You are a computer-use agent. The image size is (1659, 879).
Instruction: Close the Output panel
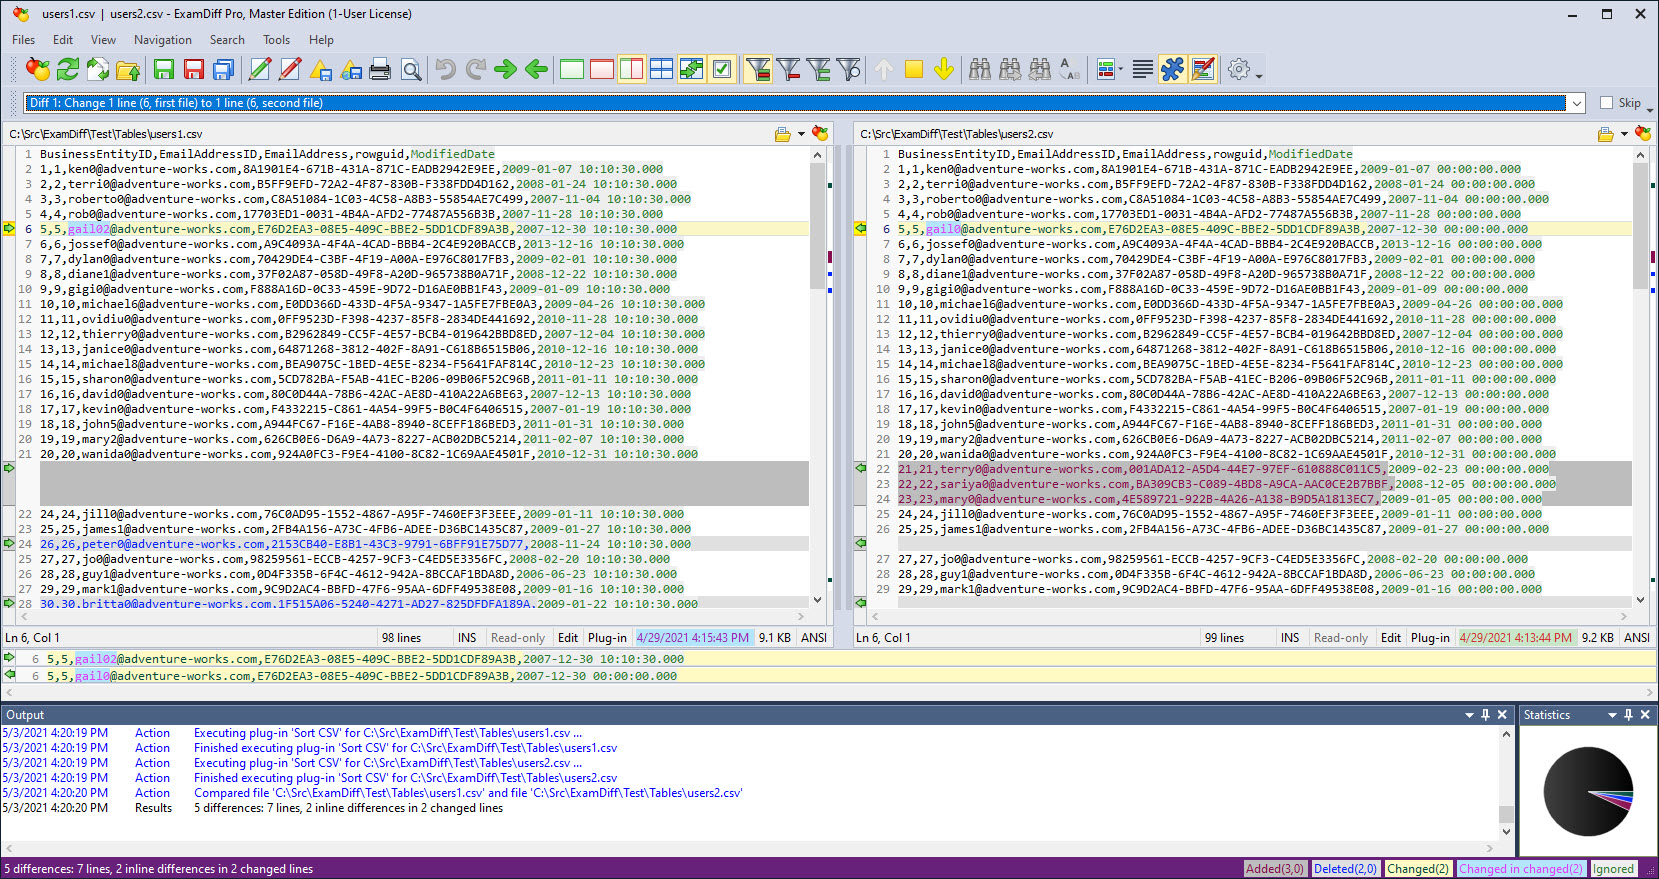coord(1502,715)
